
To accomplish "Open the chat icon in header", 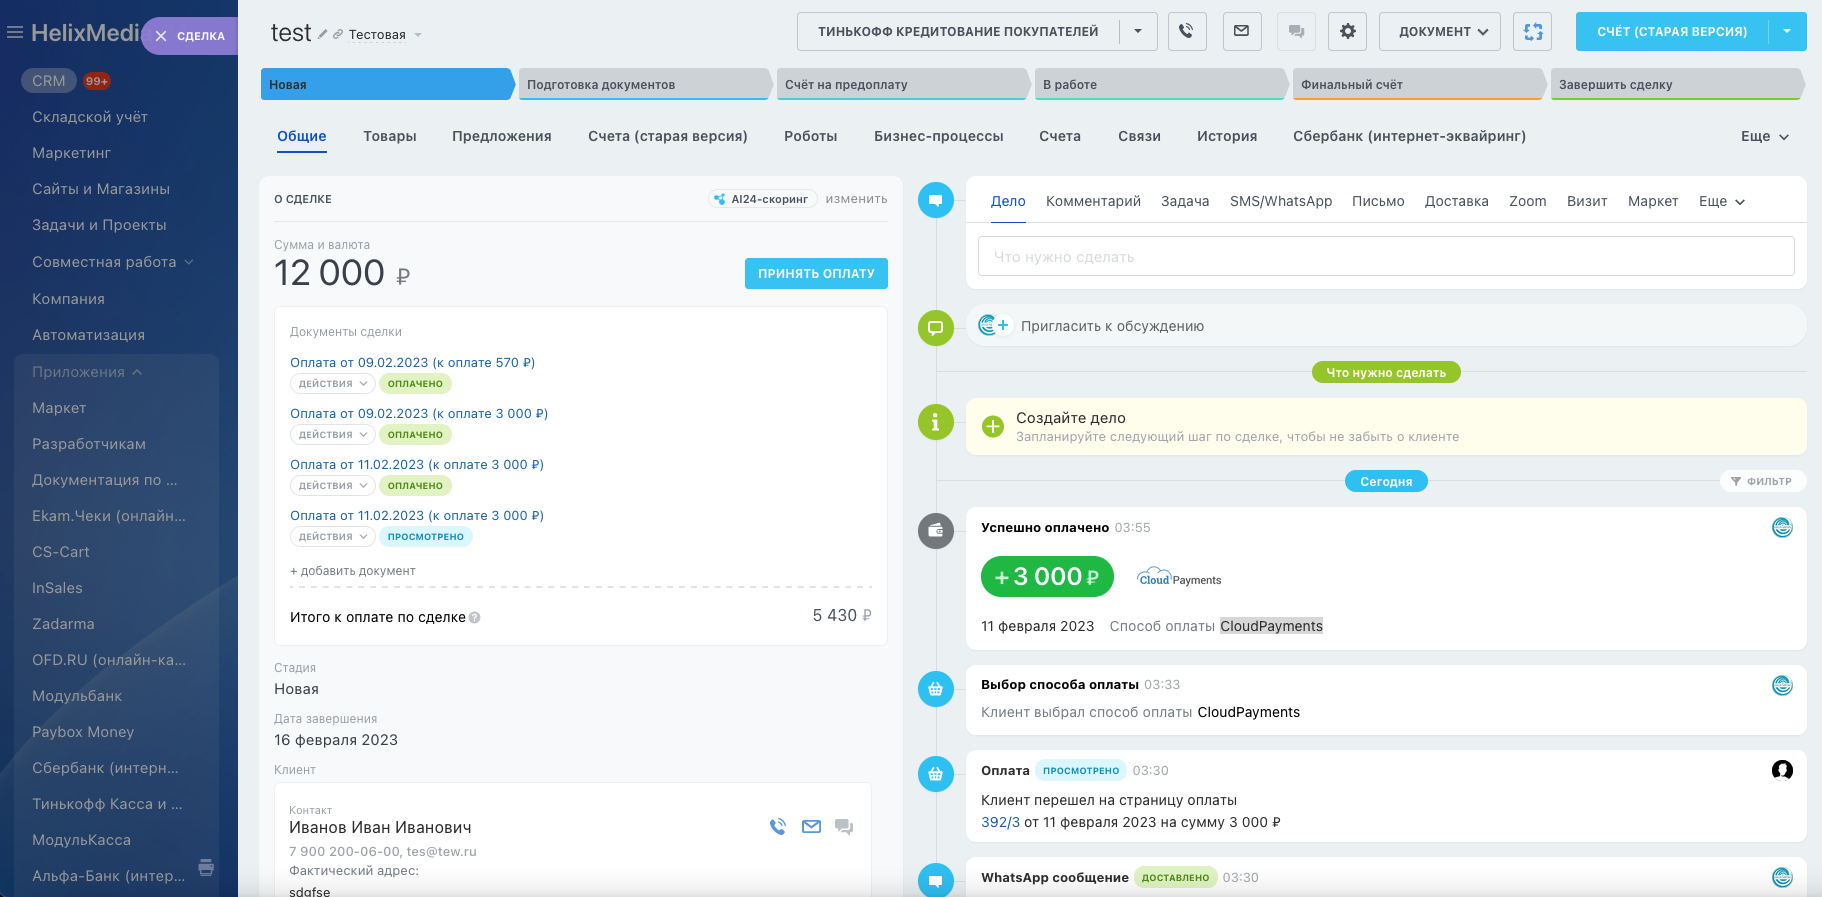I will point(1296,31).
